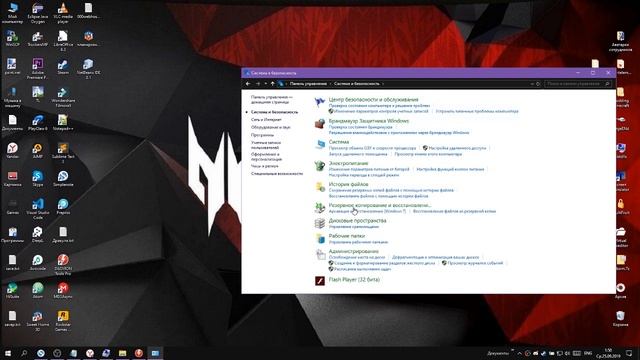Viewport: 640px width, 360px height.
Task: Open Резервное копирование и восстановление link
Action: (380, 205)
